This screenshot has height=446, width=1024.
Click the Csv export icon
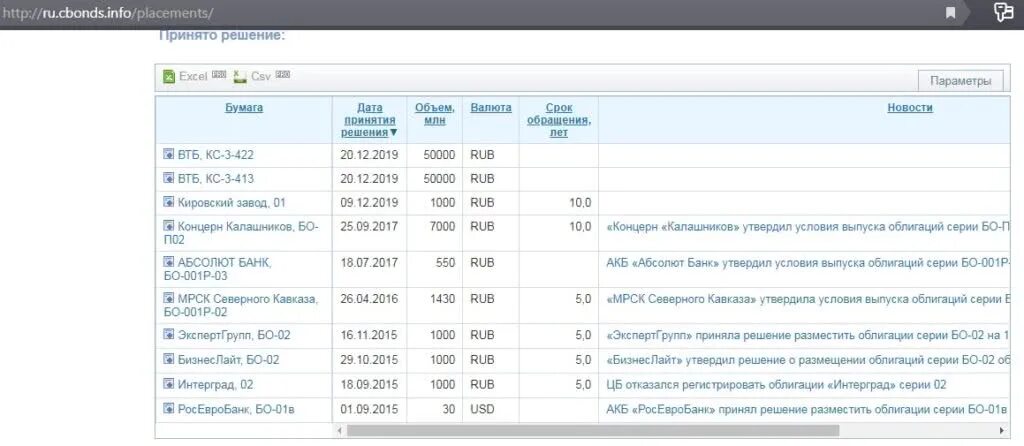coord(240,76)
